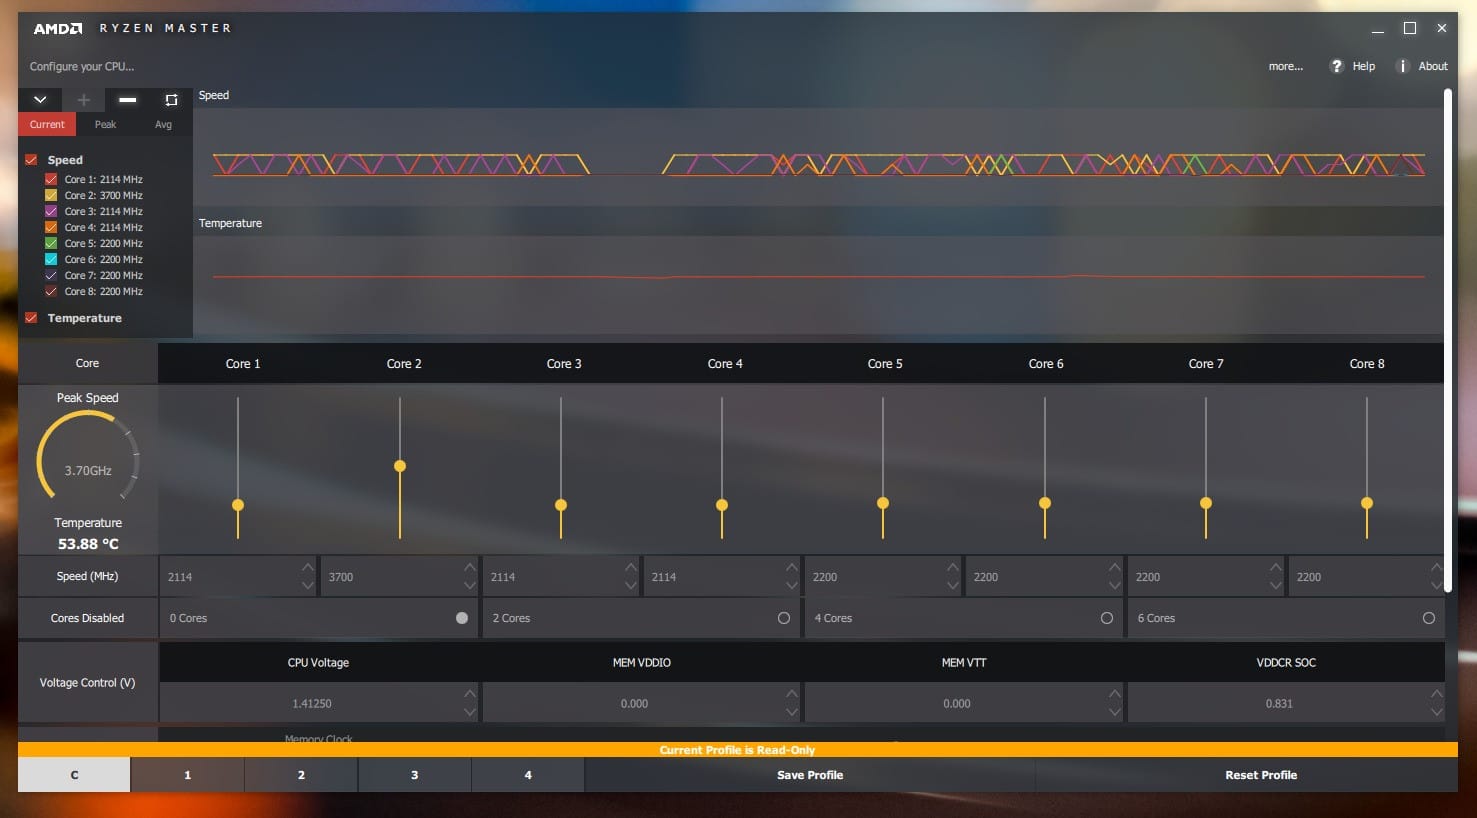
Task: Open Help via the question mark icon
Action: point(1336,66)
